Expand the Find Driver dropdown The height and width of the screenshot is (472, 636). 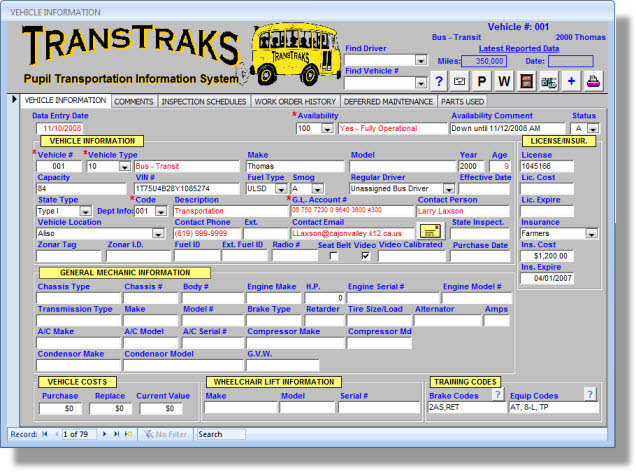tap(421, 60)
